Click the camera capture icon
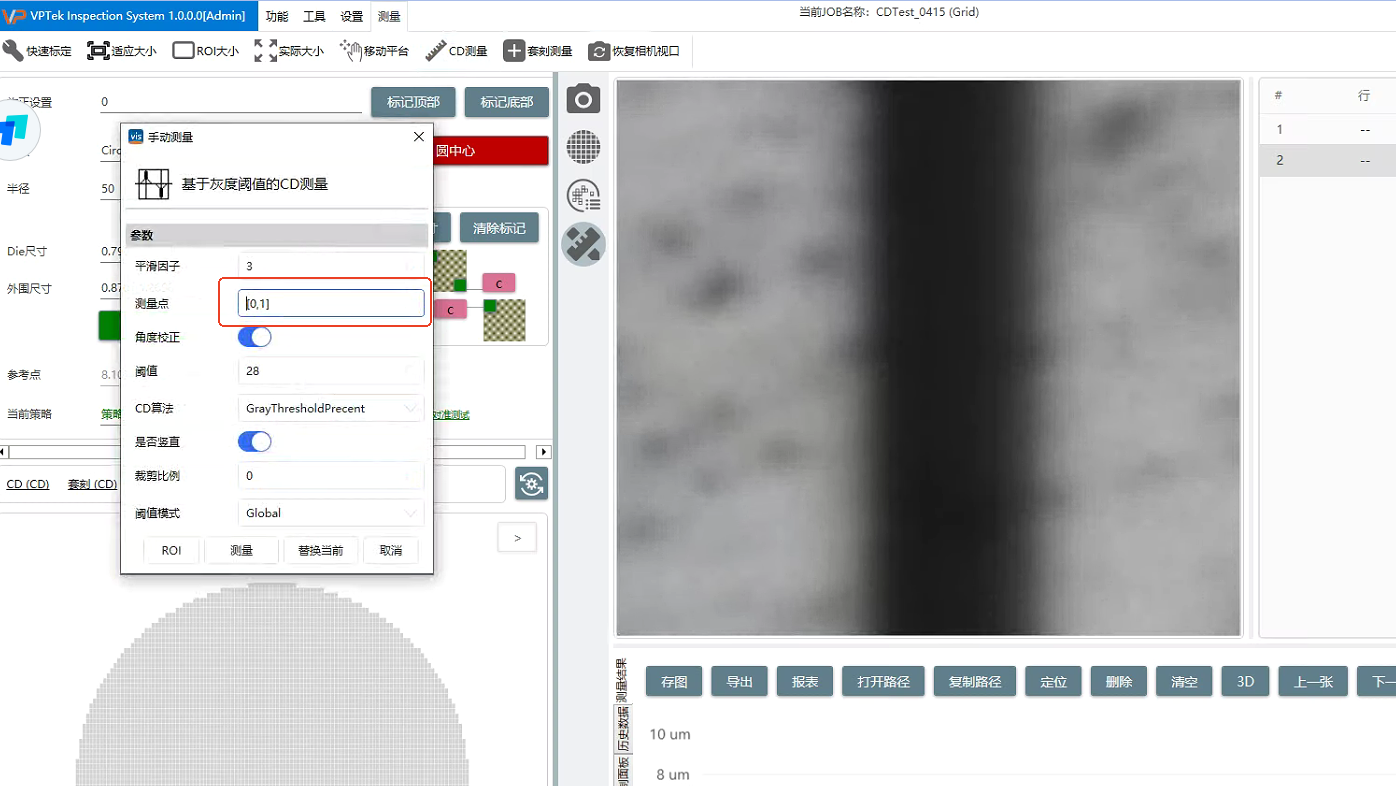This screenshot has height=786, width=1396. pos(584,99)
